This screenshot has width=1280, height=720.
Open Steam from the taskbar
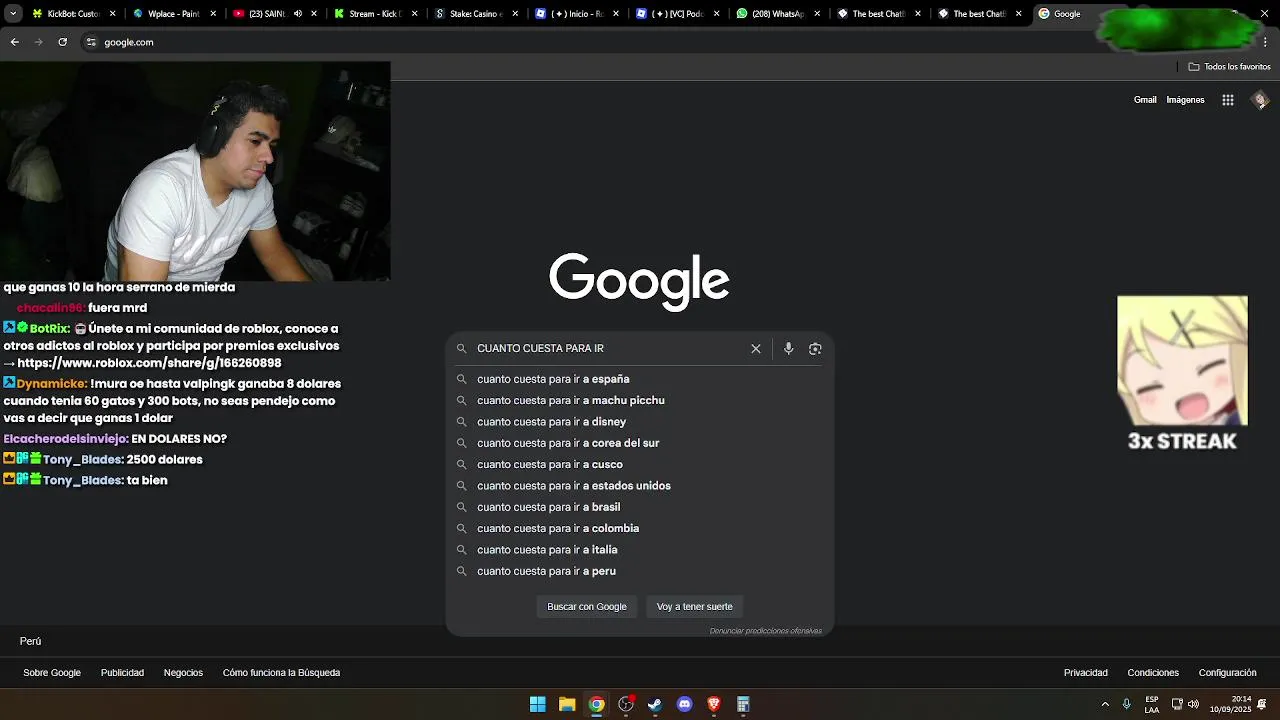click(655, 704)
